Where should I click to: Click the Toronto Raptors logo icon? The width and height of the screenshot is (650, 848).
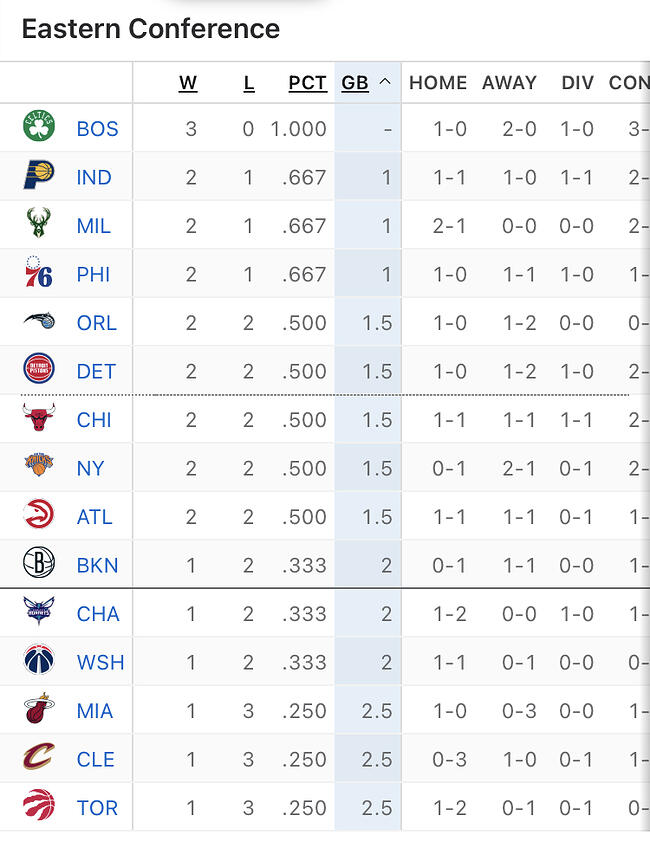coord(39,806)
